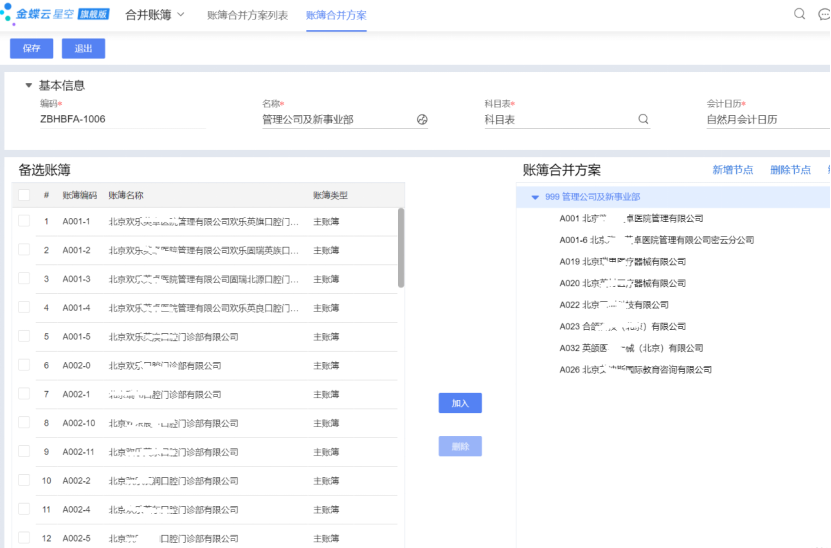Select the 账簿合并方案 tab

[336, 15]
